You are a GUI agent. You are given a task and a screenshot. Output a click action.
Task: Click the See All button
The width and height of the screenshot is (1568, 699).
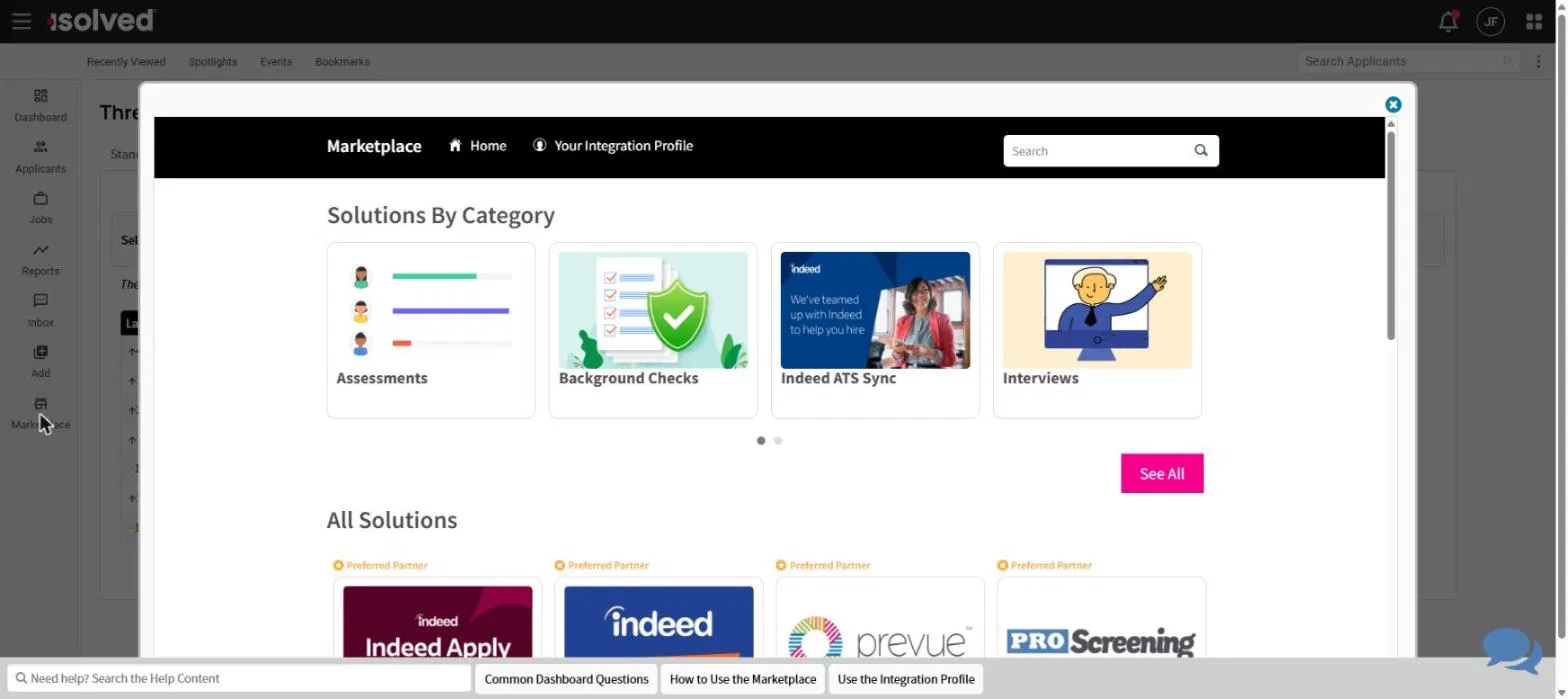(1162, 473)
